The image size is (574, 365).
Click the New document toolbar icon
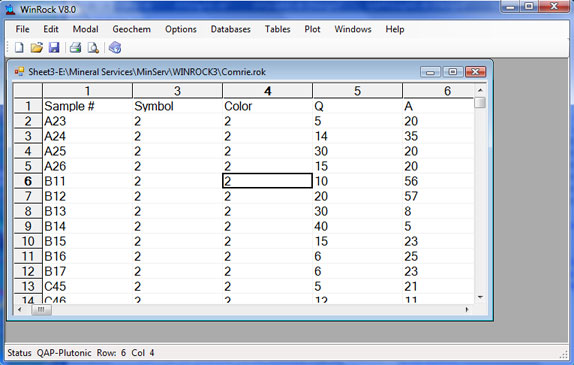tap(19, 48)
